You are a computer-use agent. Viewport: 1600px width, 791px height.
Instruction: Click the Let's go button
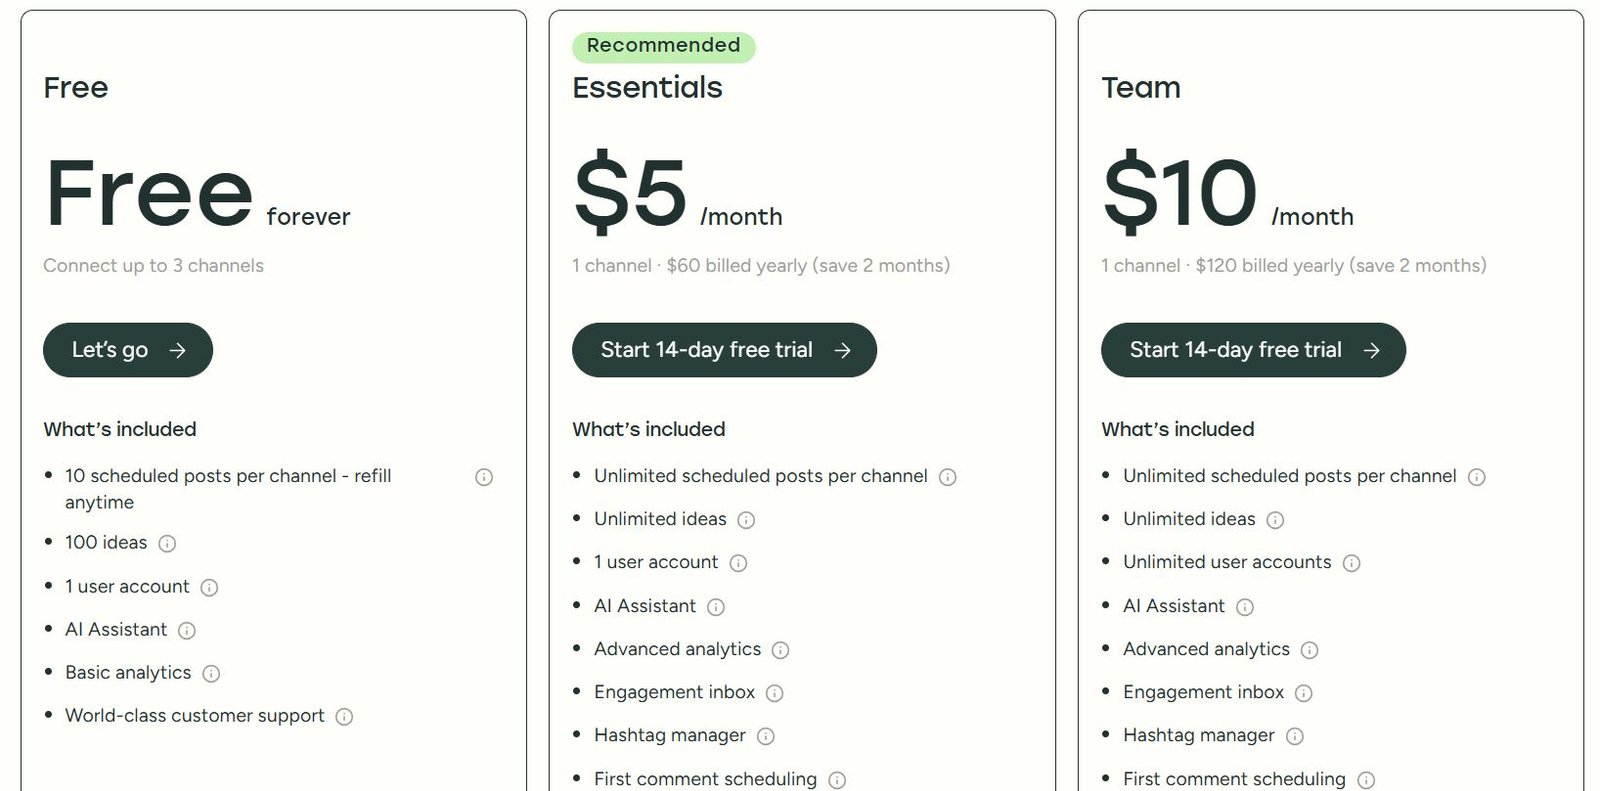(128, 350)
